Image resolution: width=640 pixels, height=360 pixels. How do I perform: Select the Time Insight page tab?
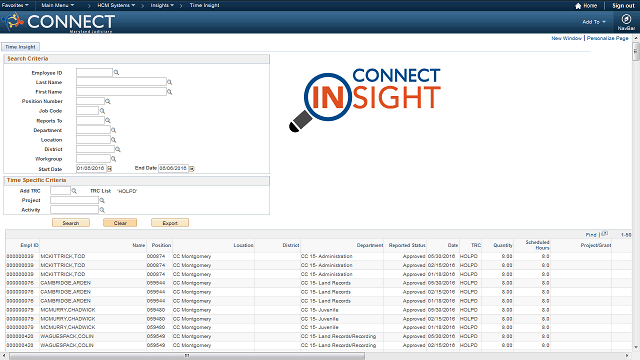[x=20, y=47]
